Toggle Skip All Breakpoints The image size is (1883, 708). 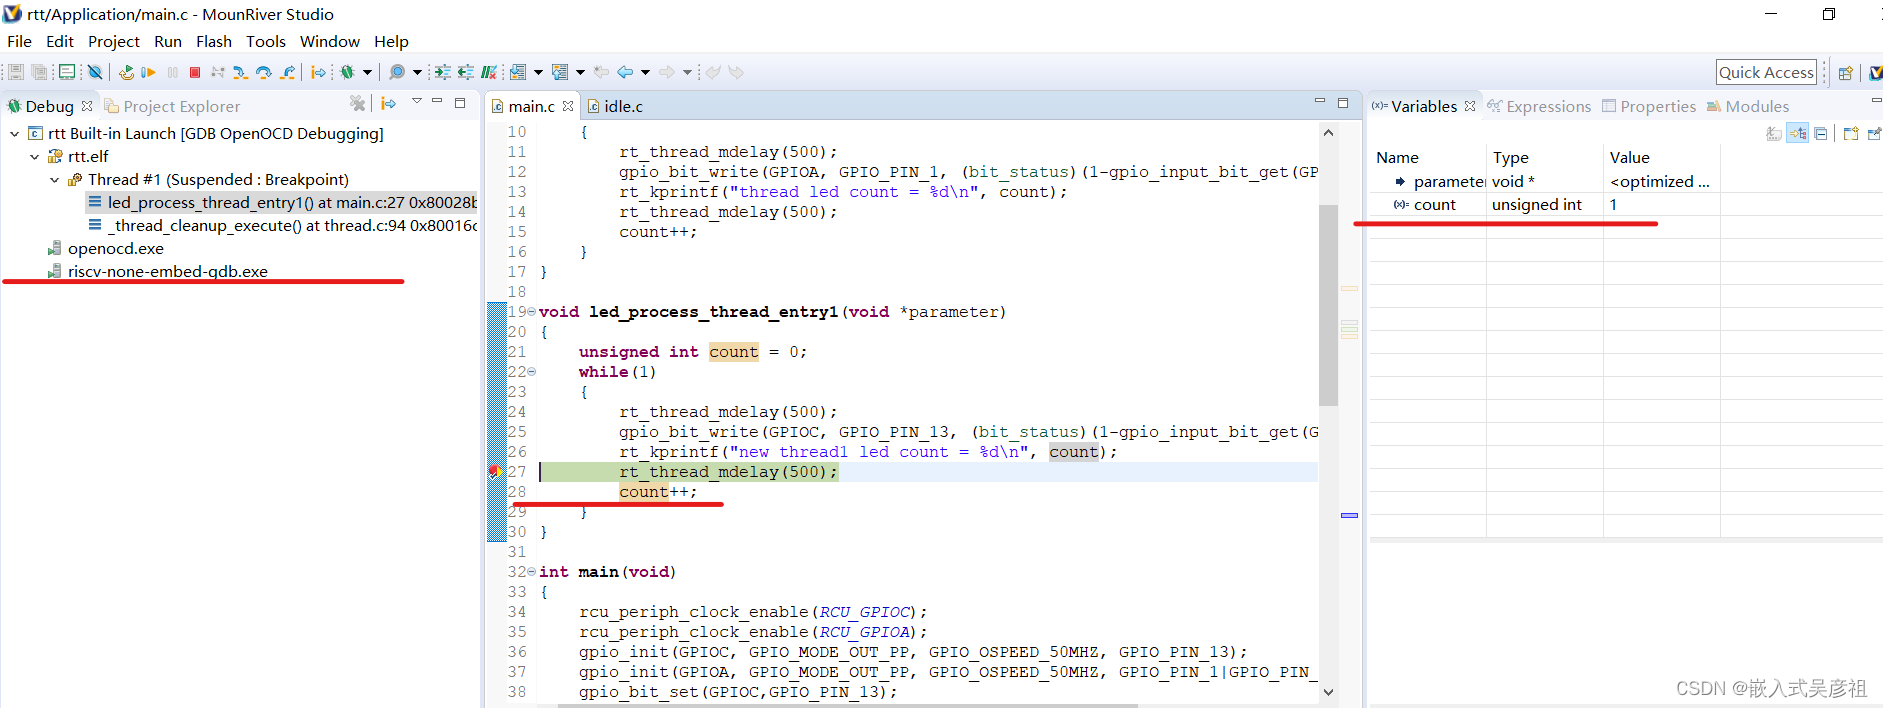click(95, 72)
